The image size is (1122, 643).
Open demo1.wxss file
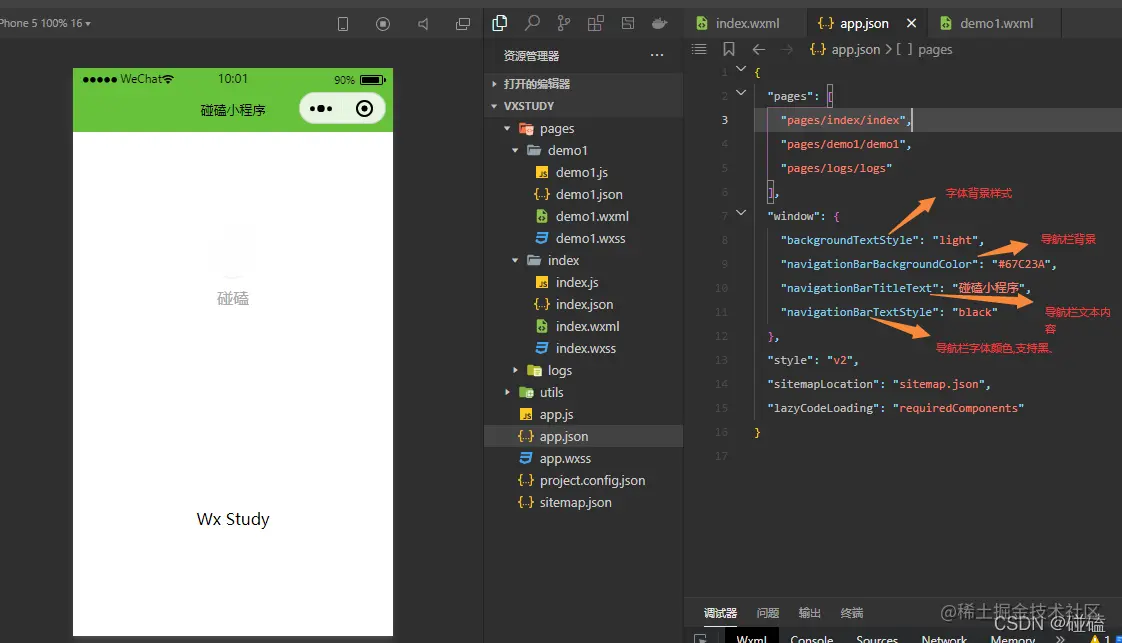584,238
